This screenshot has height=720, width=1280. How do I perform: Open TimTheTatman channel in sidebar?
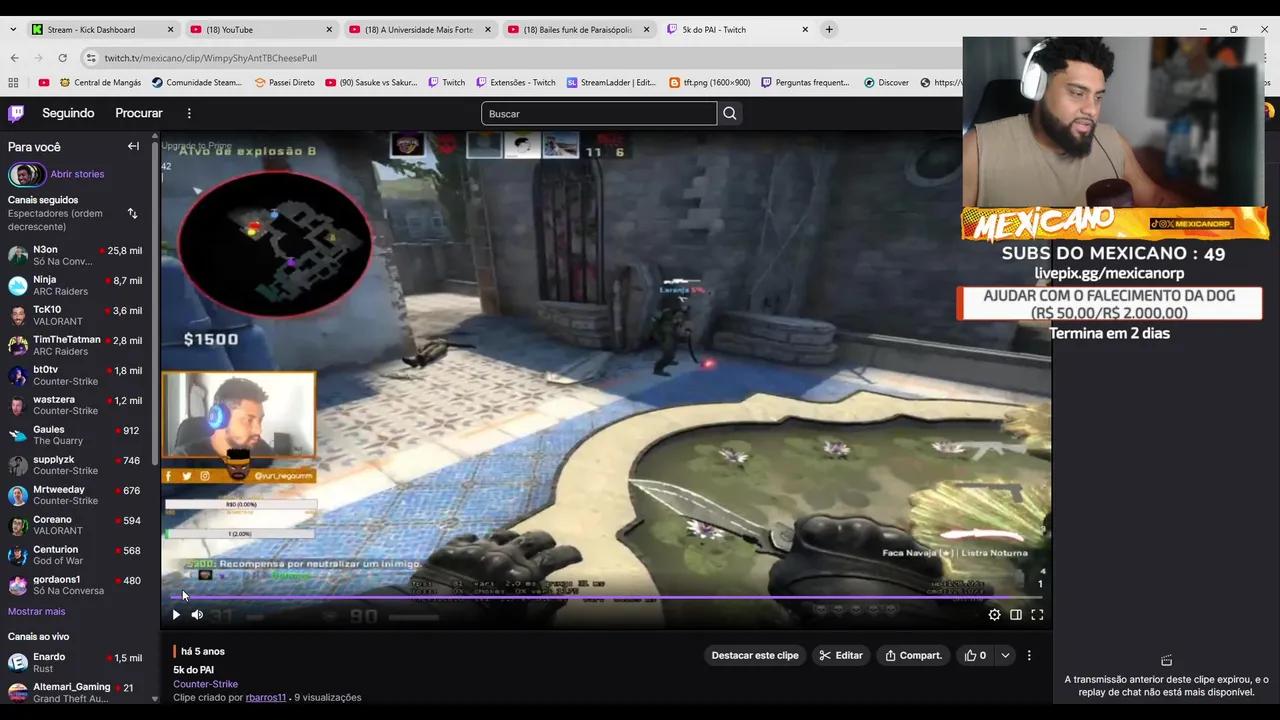[76, 345]
